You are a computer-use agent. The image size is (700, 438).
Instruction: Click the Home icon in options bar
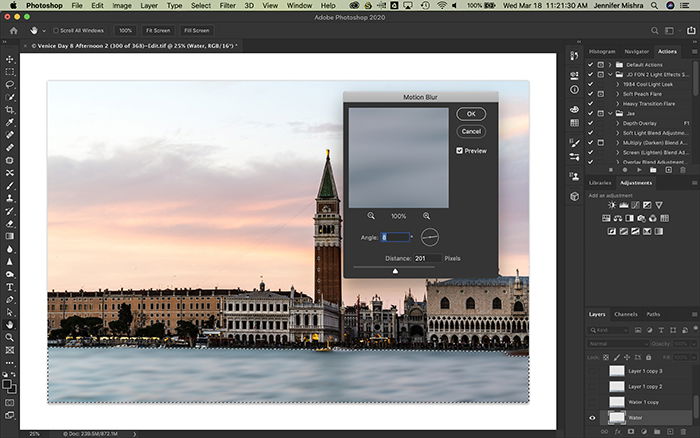[x=14, y=30]
